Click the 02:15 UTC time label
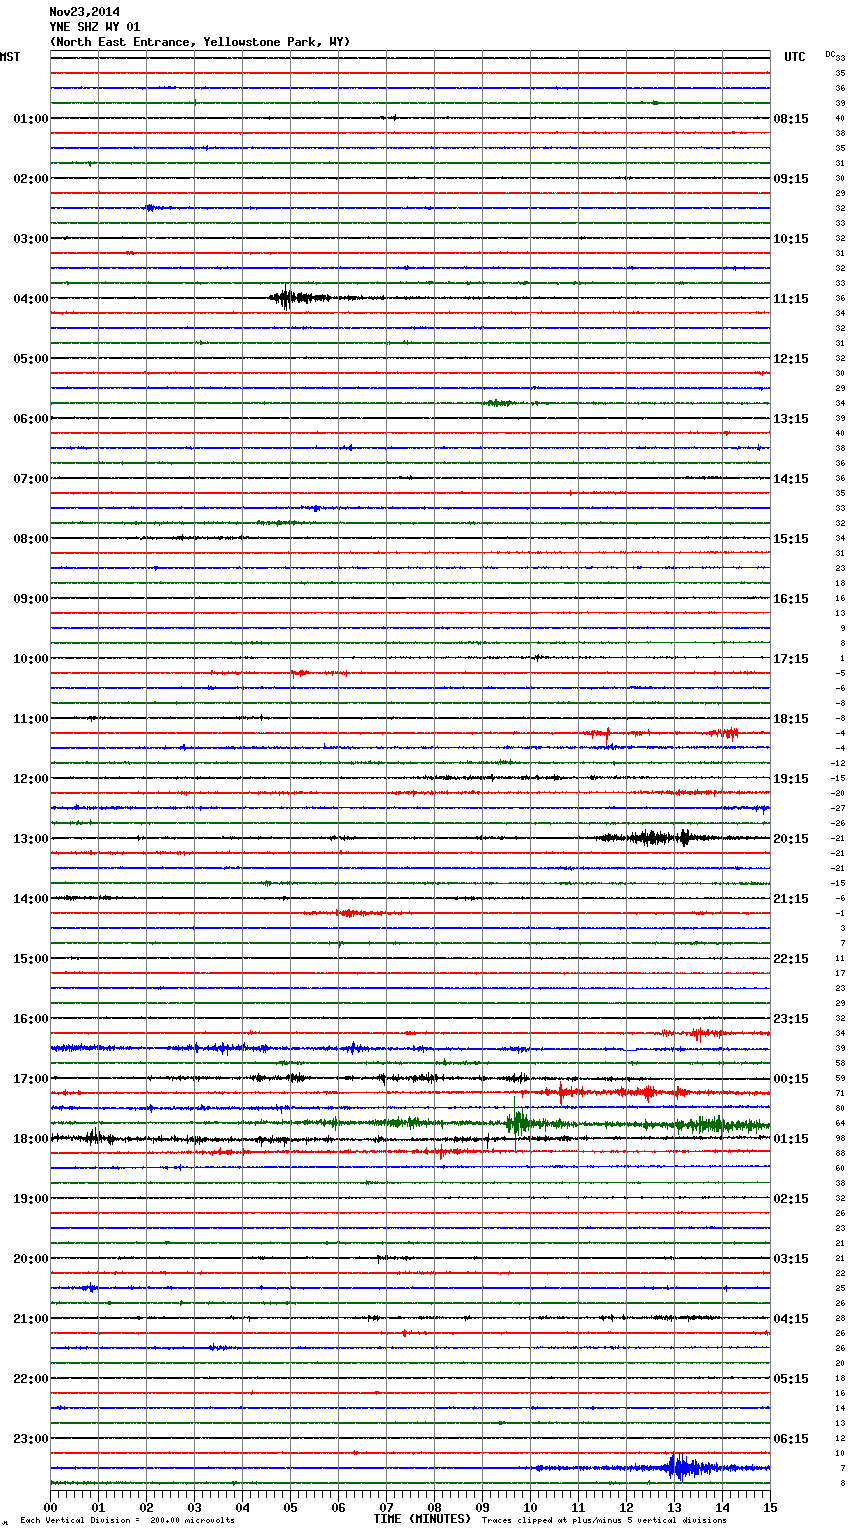850x1534 pixels. [791, 1199]
